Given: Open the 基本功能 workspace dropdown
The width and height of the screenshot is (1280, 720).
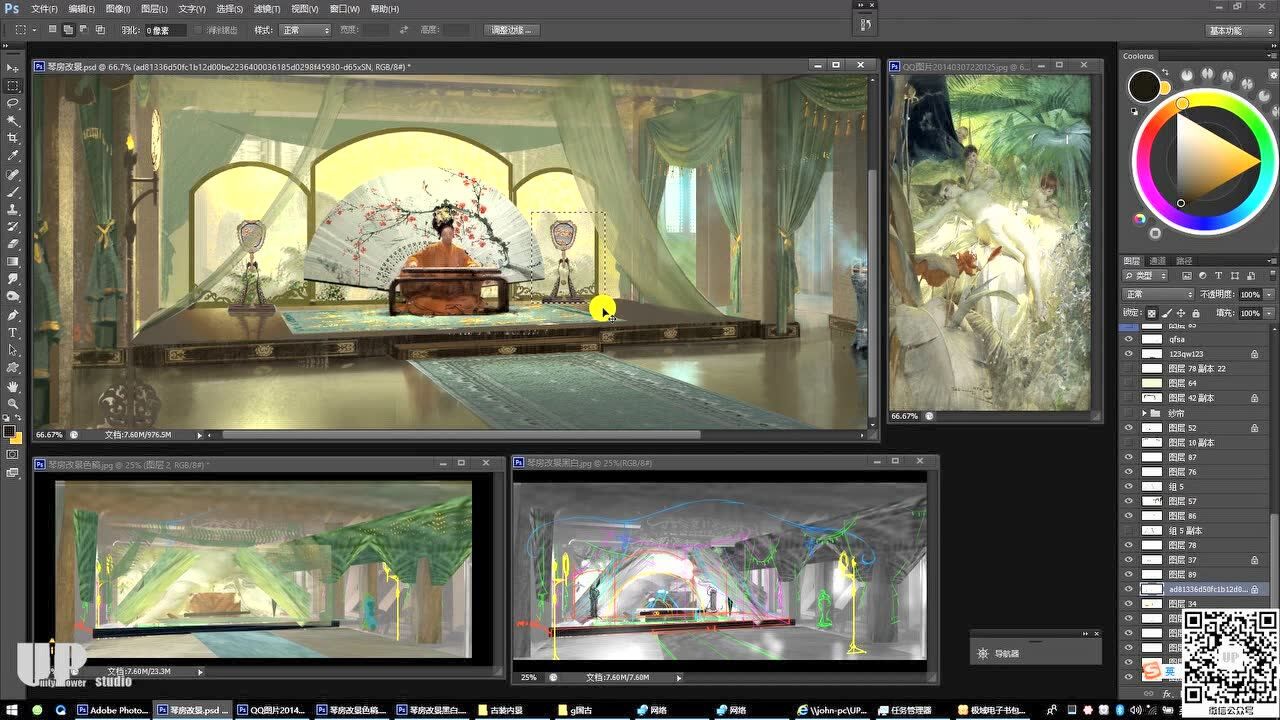Looking at the screenshot, I should point(1238,30).
